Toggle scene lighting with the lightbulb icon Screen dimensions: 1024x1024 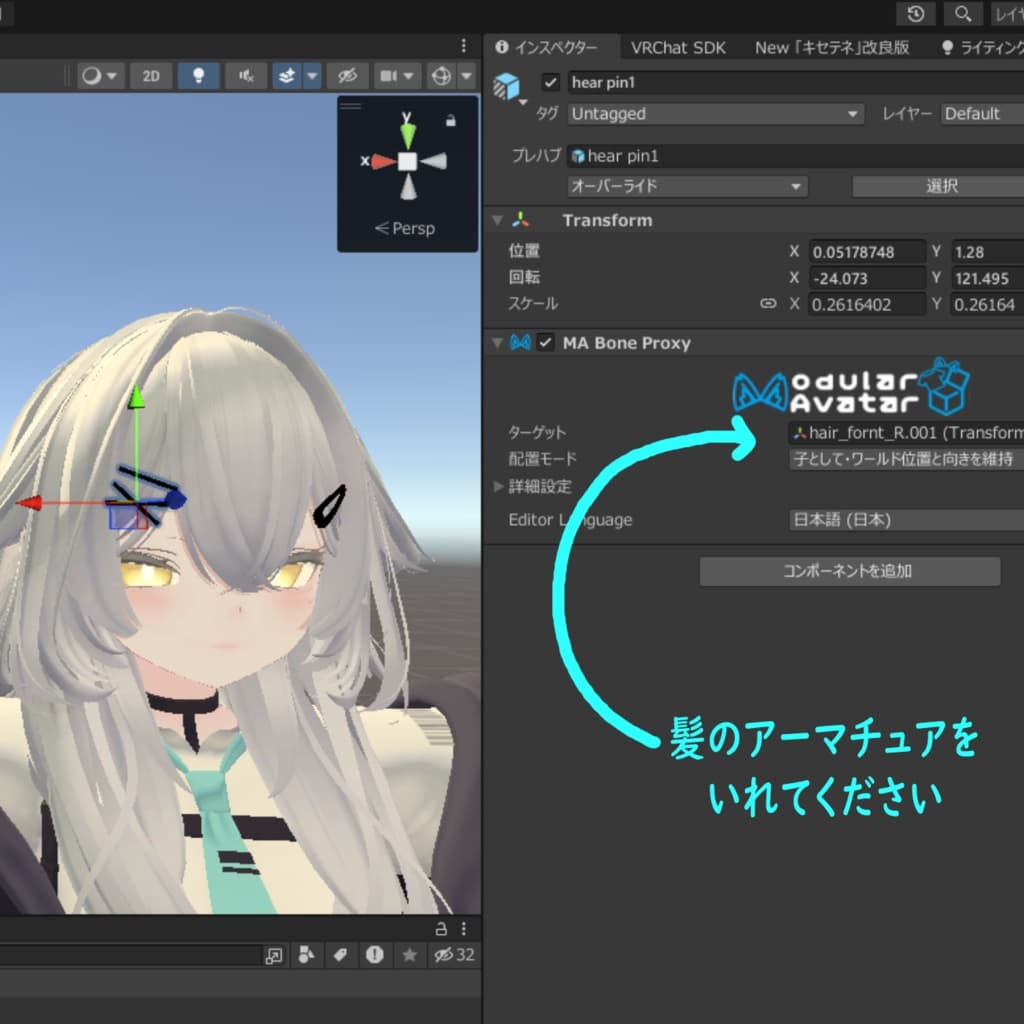[x=198, y=76]
